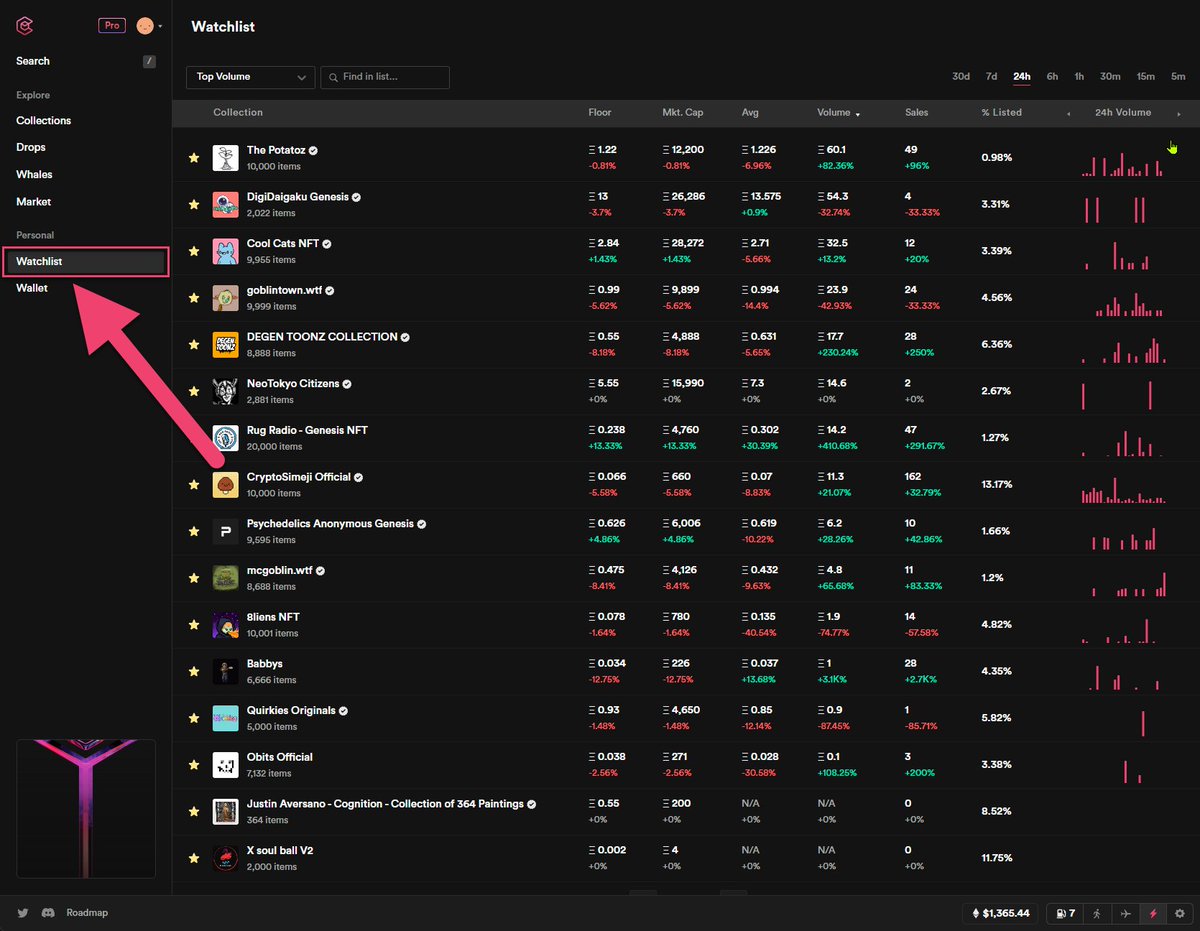The height and width of the screenshot is (931, 1200).
Task: Click the CryptoSimeji Official thumbnail
Action: [225, 485]
